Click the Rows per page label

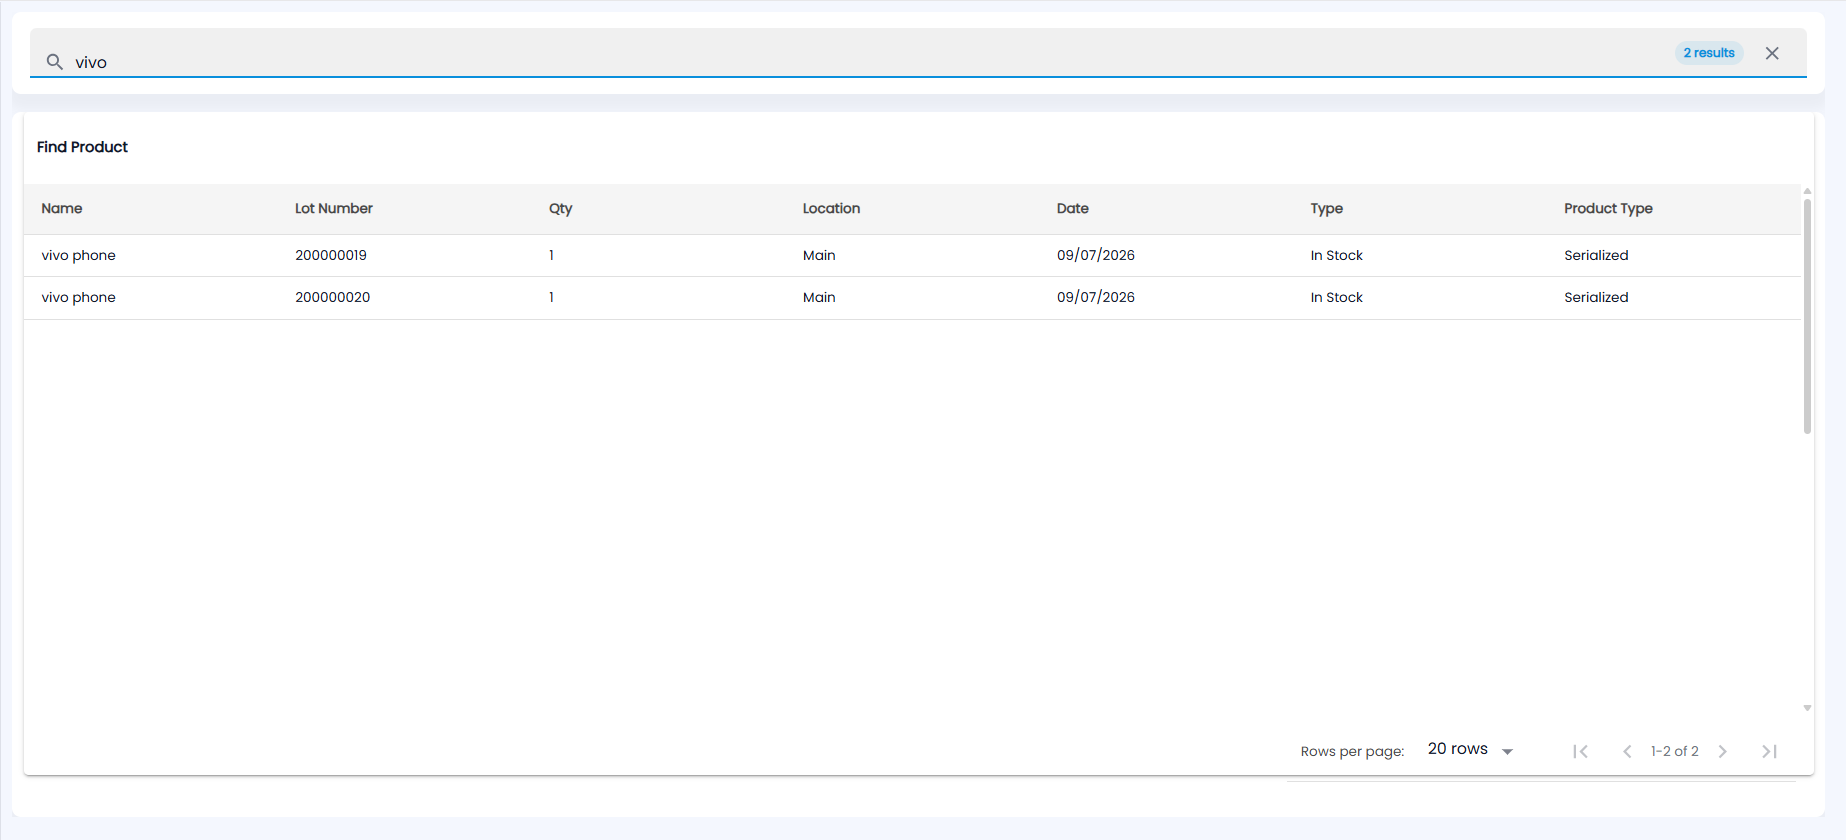coord(1352,751)
